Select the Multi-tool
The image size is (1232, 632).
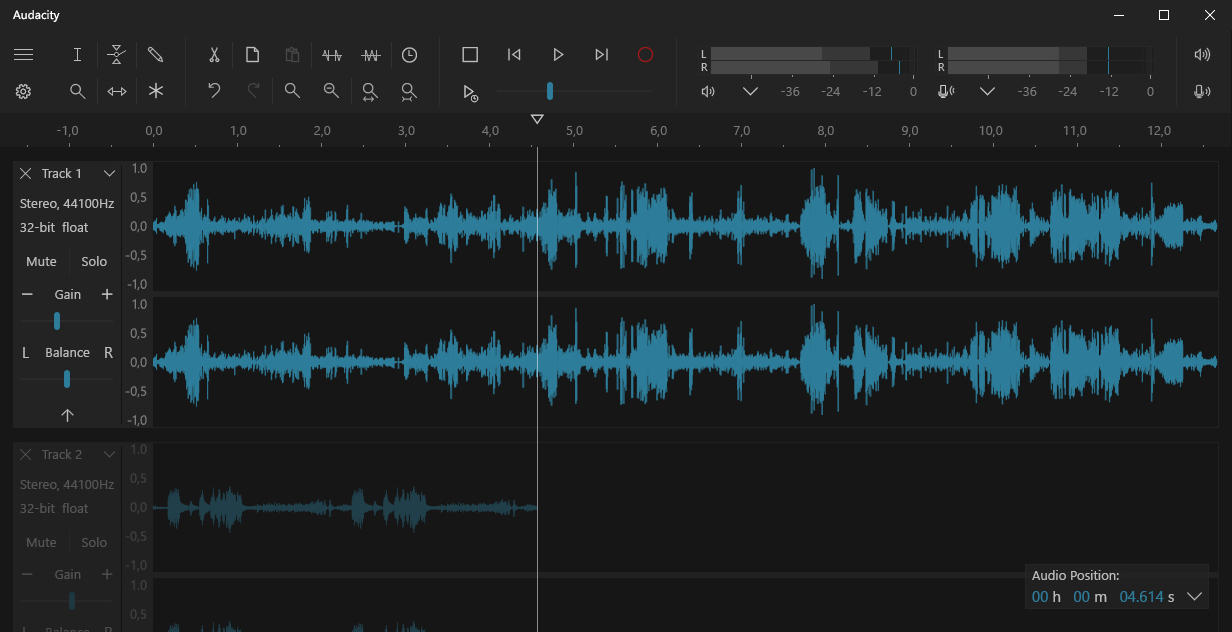pyautogui.click(x=155, y=91)
